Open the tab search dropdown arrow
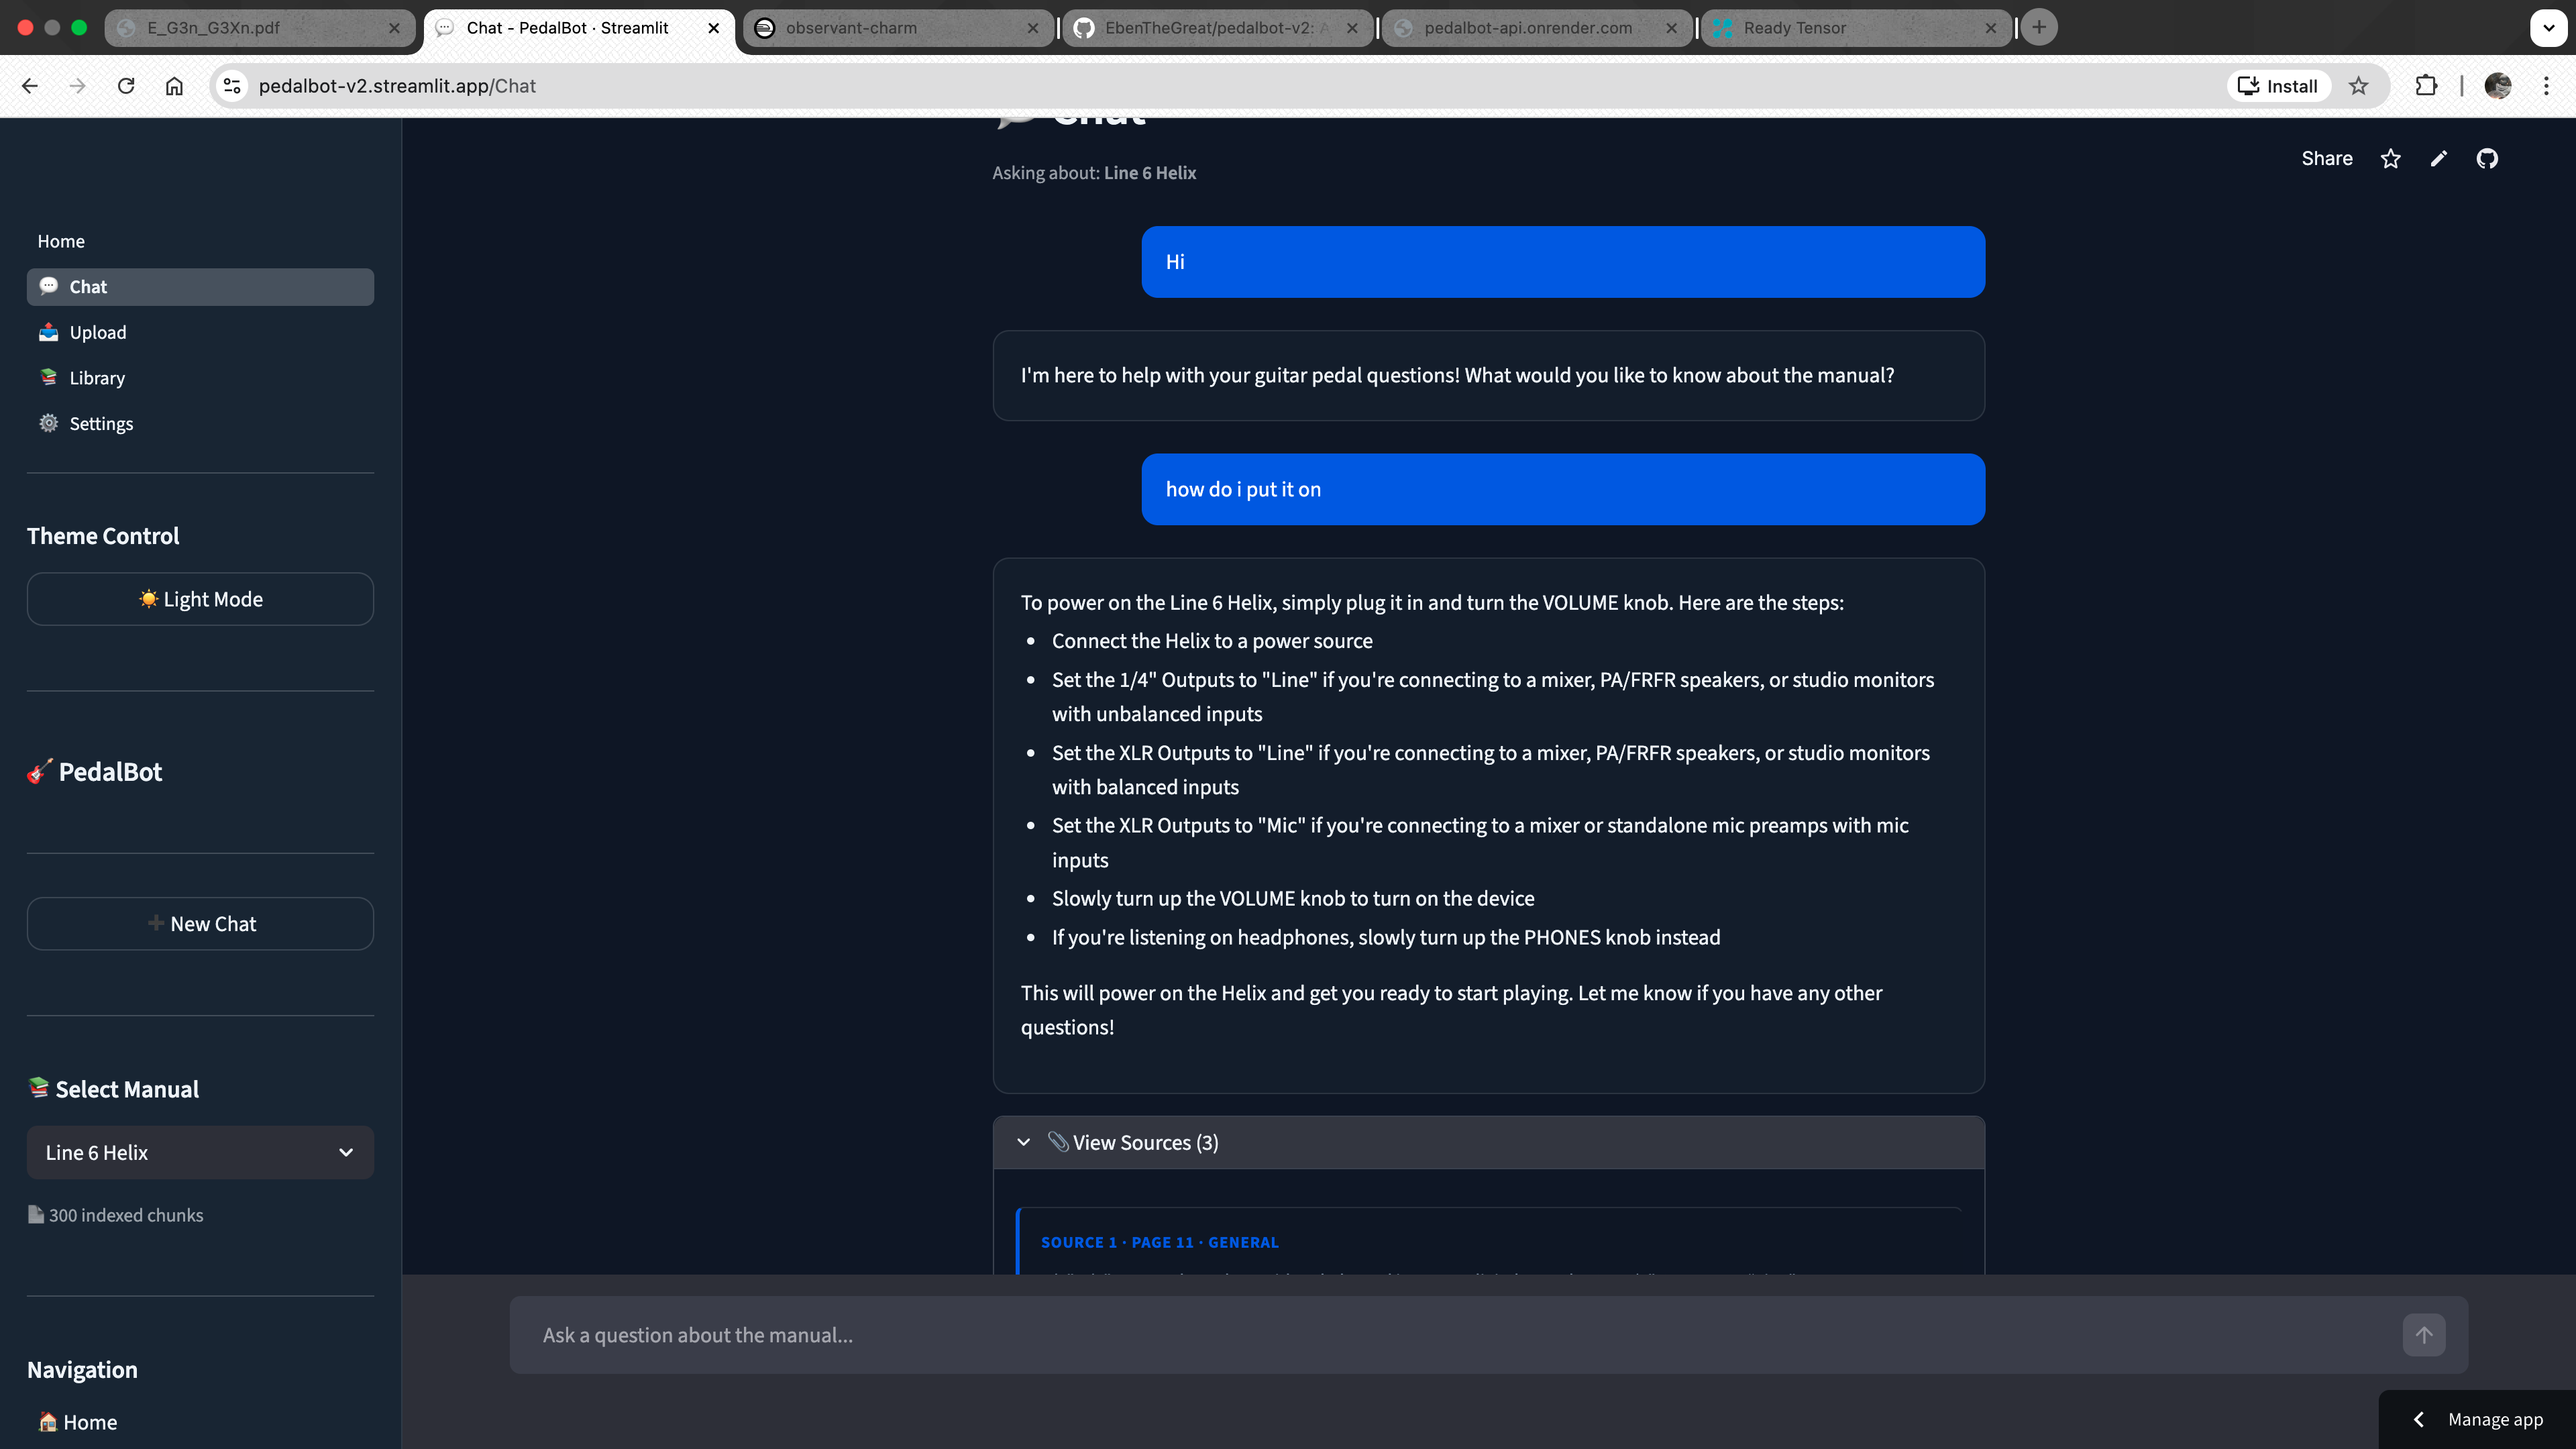 coord(2549,27)
